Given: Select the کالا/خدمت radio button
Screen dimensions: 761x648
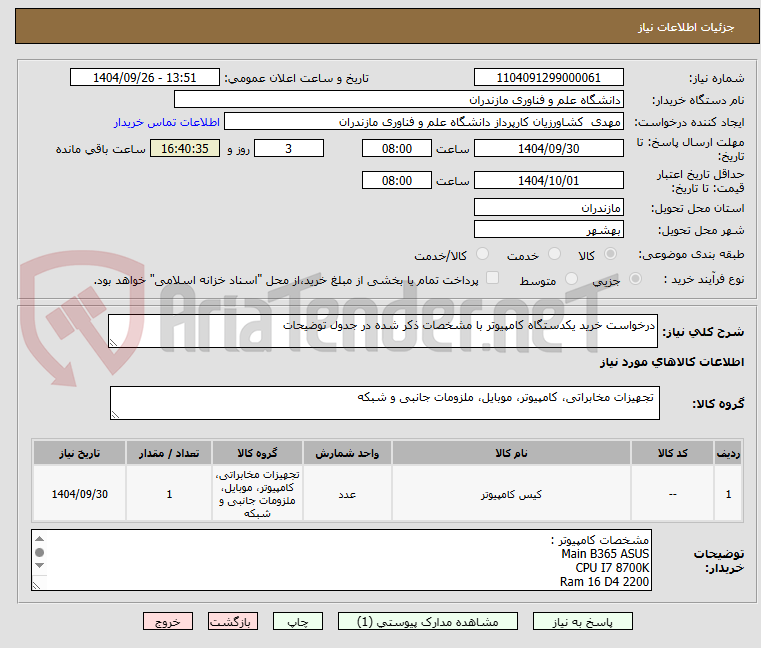Looking at the screenshot, I should (482, 254).
